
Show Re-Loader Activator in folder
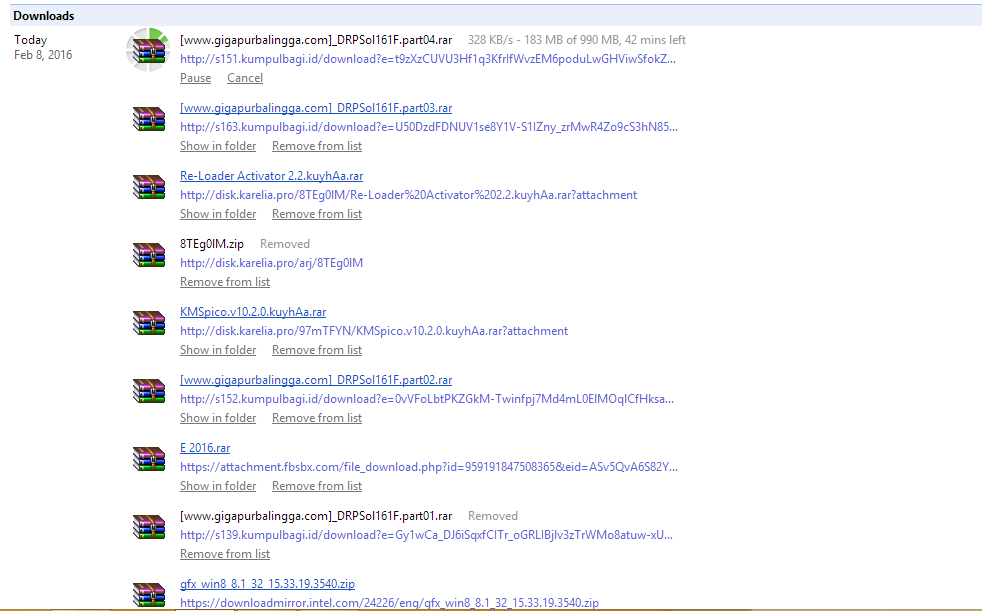click(218, 213)
